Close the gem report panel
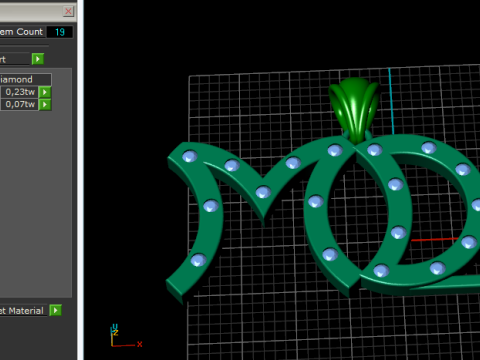 tap(68, 11)
